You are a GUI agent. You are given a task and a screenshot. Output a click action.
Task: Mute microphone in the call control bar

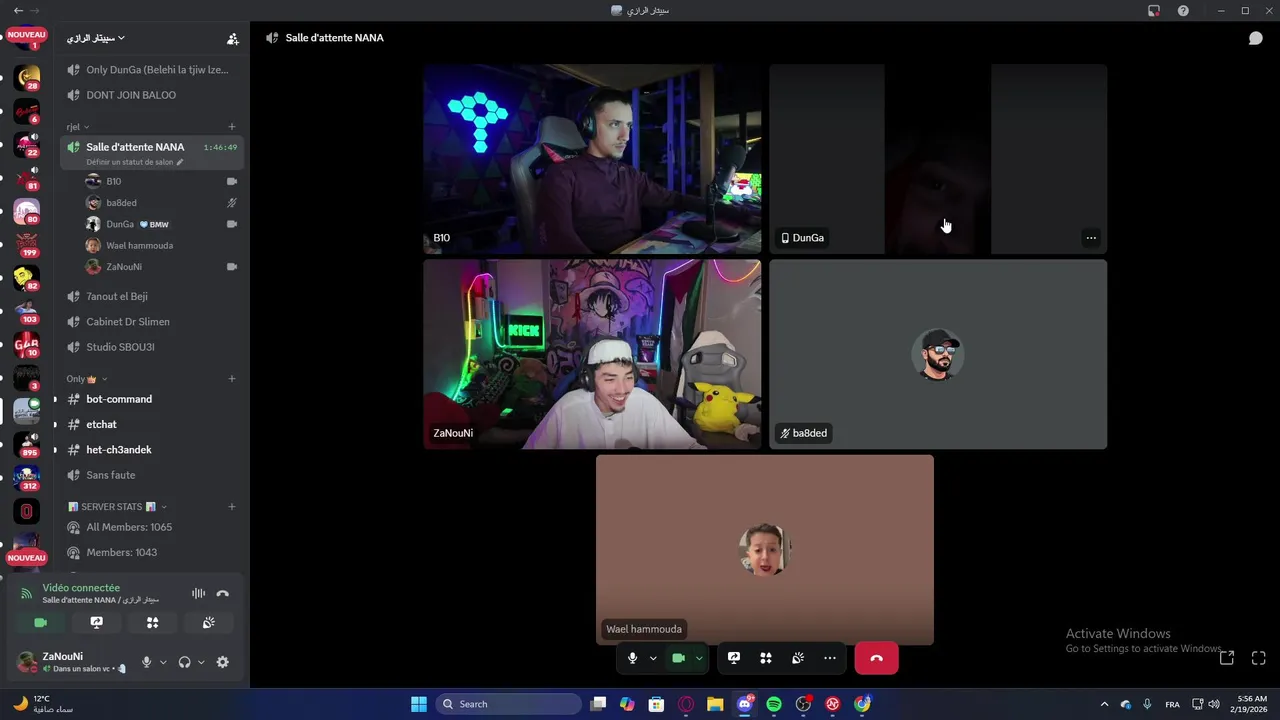[632, 658]
